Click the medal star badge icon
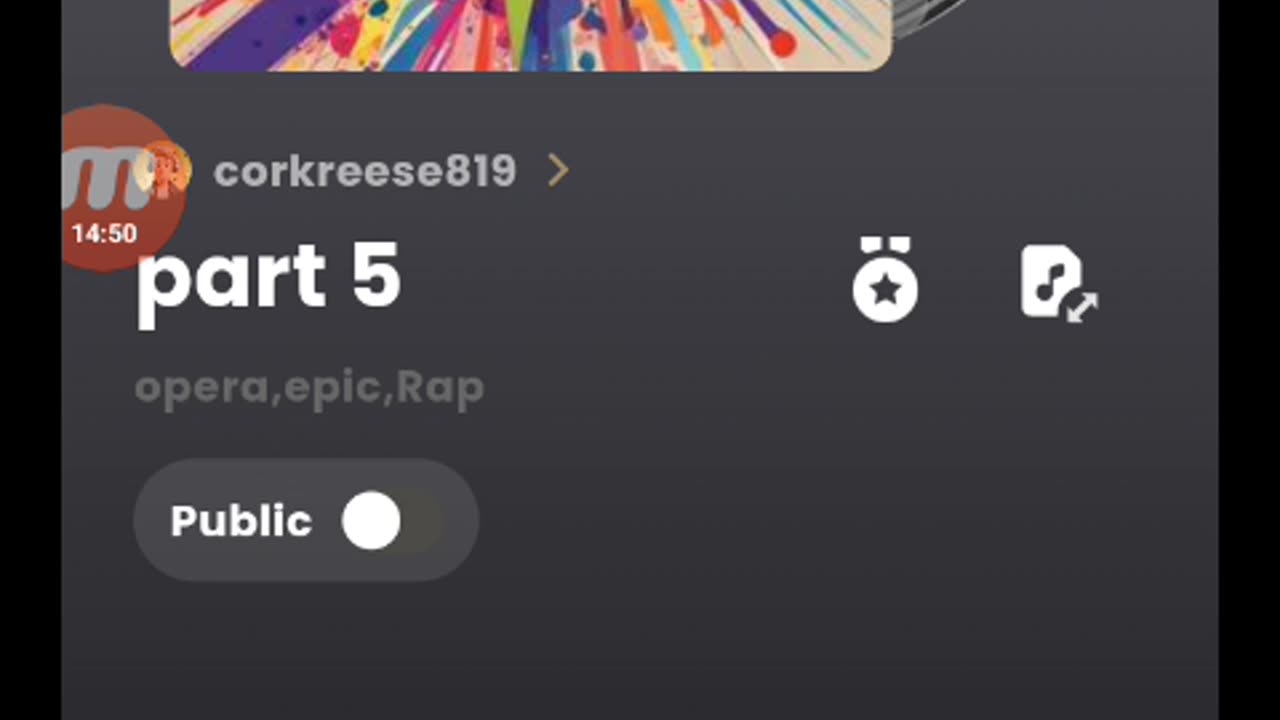 click(x=885, y=283)
